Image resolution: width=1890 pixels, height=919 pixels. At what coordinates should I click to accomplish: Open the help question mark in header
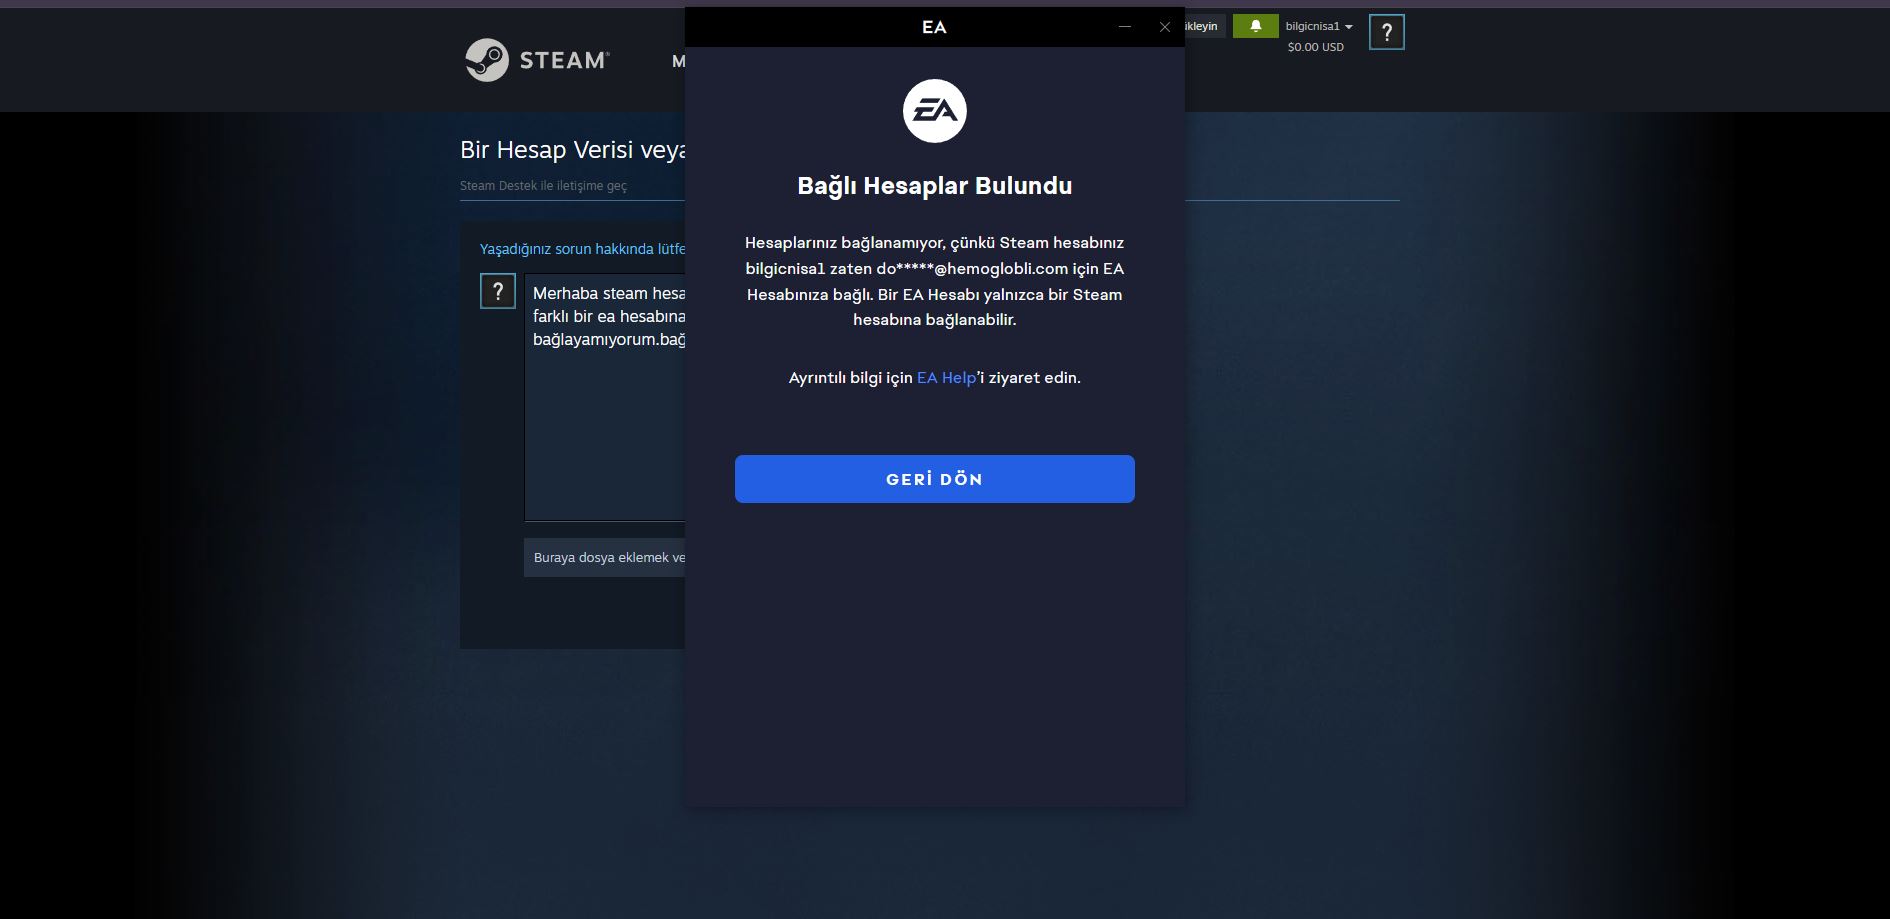coord(1386,32)
